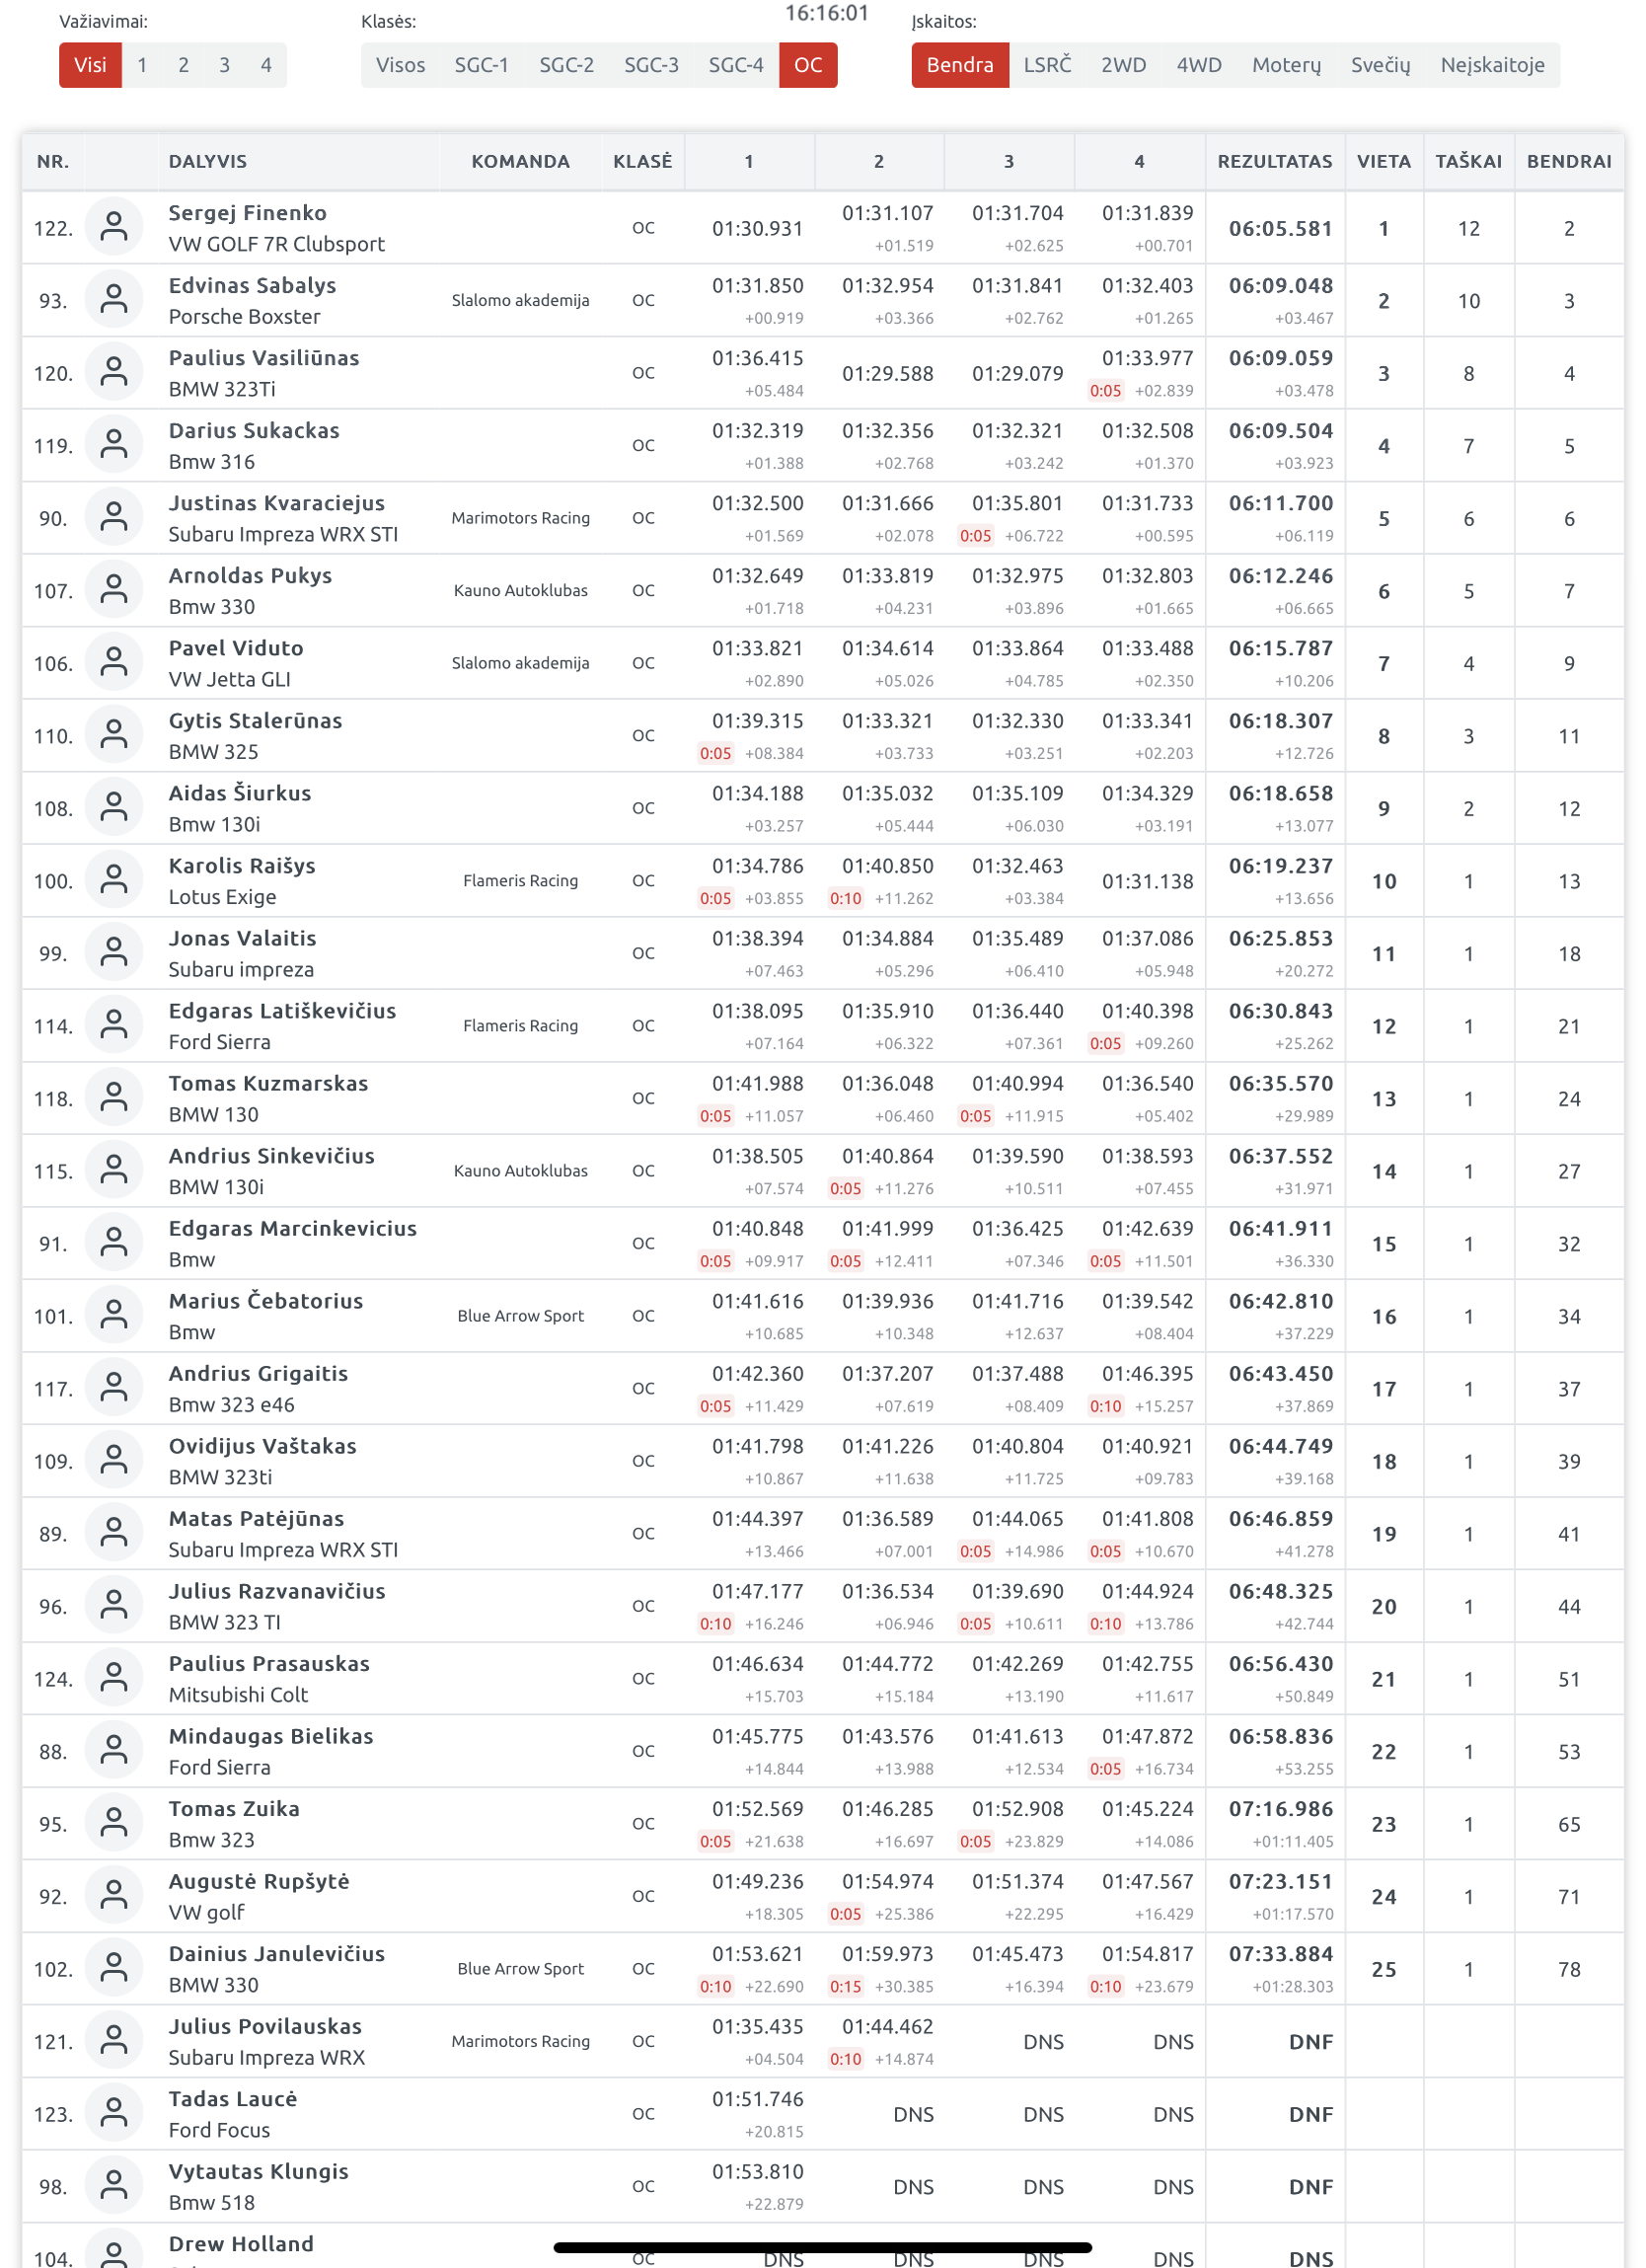Click the name Sergej Finenko
The height and width of the screenshot is (2268, 1646).
247,213
